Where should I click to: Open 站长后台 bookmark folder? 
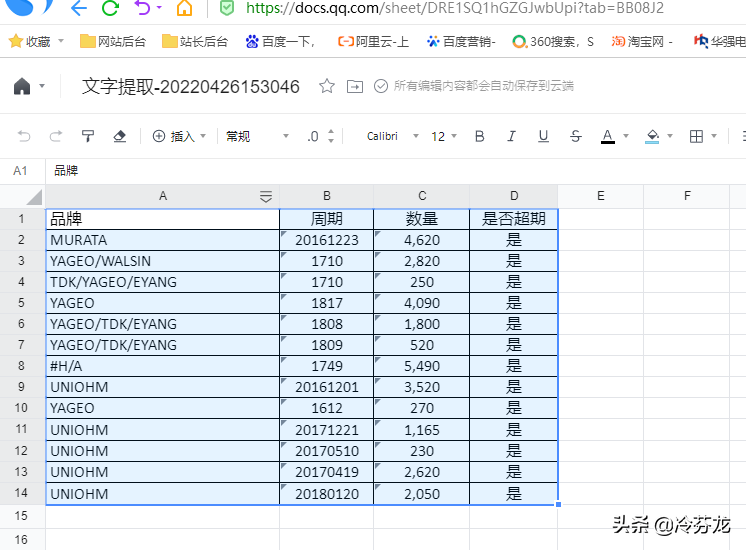coord(195,42)
